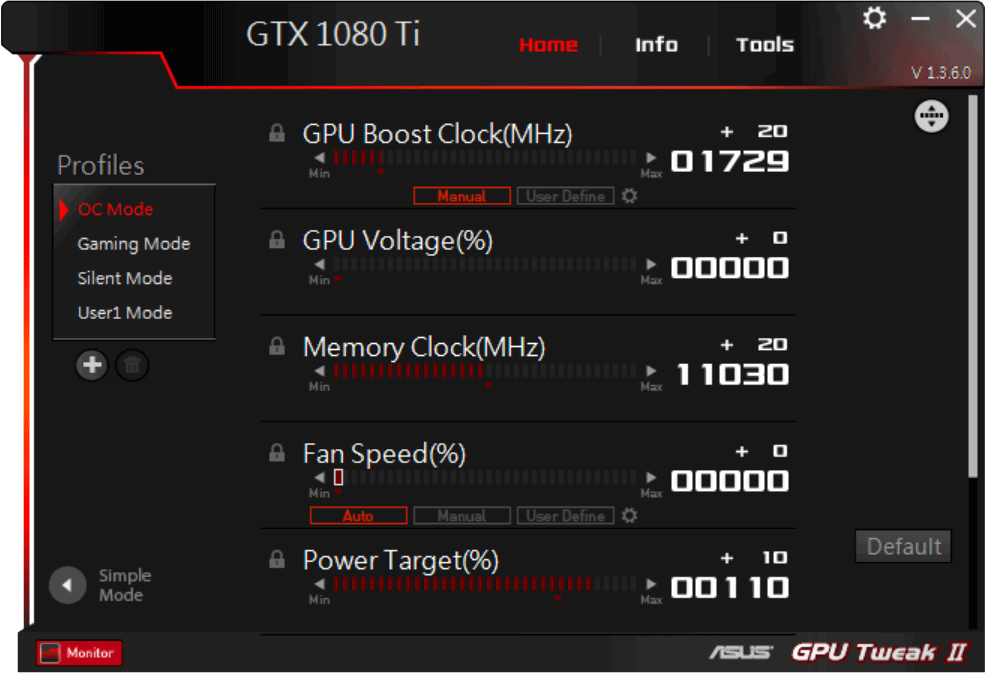Toggle the lock next to GPU Voltage
The height and width of the screenshot is (673, 986).
click(x=277, y=240)
